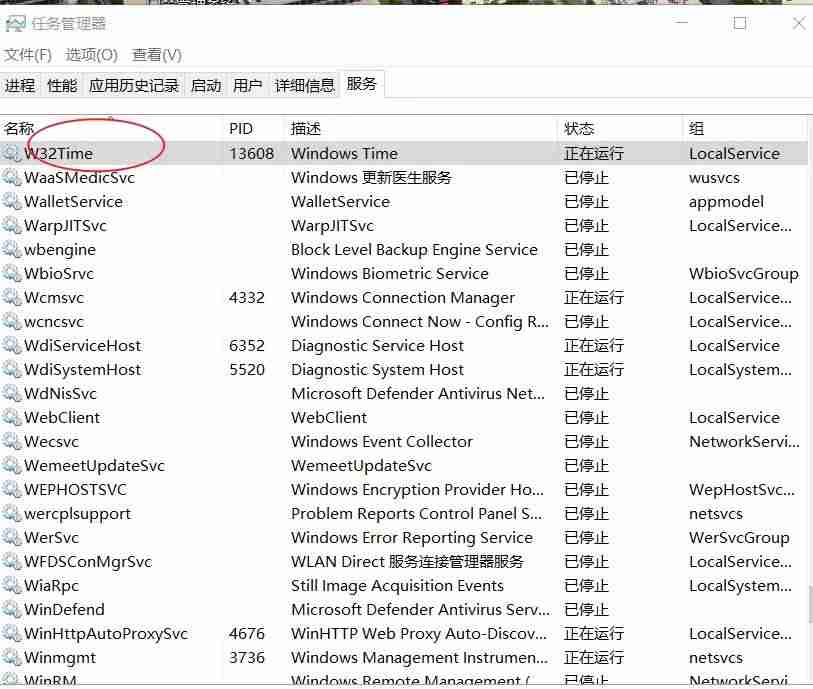Select the WemeetUpdateSvc service name
Image resolution: width=813 pixels, height=689 pixels.
click(x=94, y=466)
